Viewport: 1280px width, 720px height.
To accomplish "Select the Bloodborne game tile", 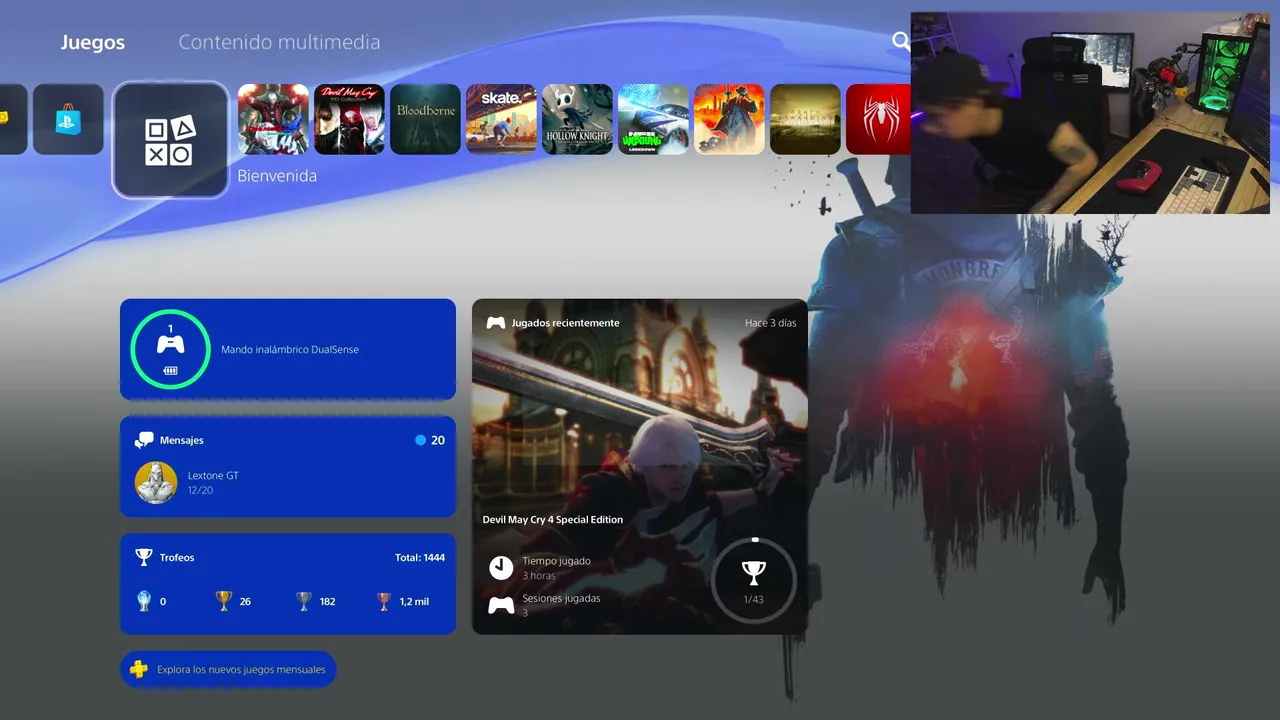I will pos(425,119).
